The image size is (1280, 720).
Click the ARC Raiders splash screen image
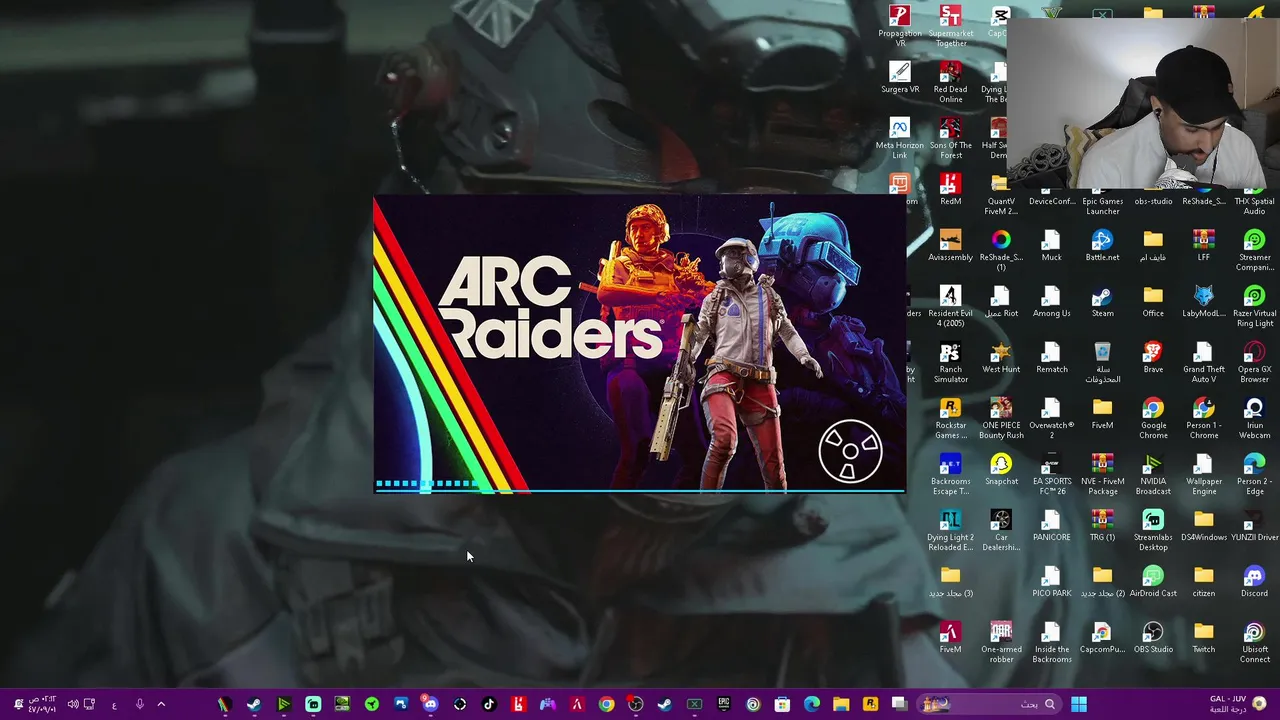(x=640, y=344)
